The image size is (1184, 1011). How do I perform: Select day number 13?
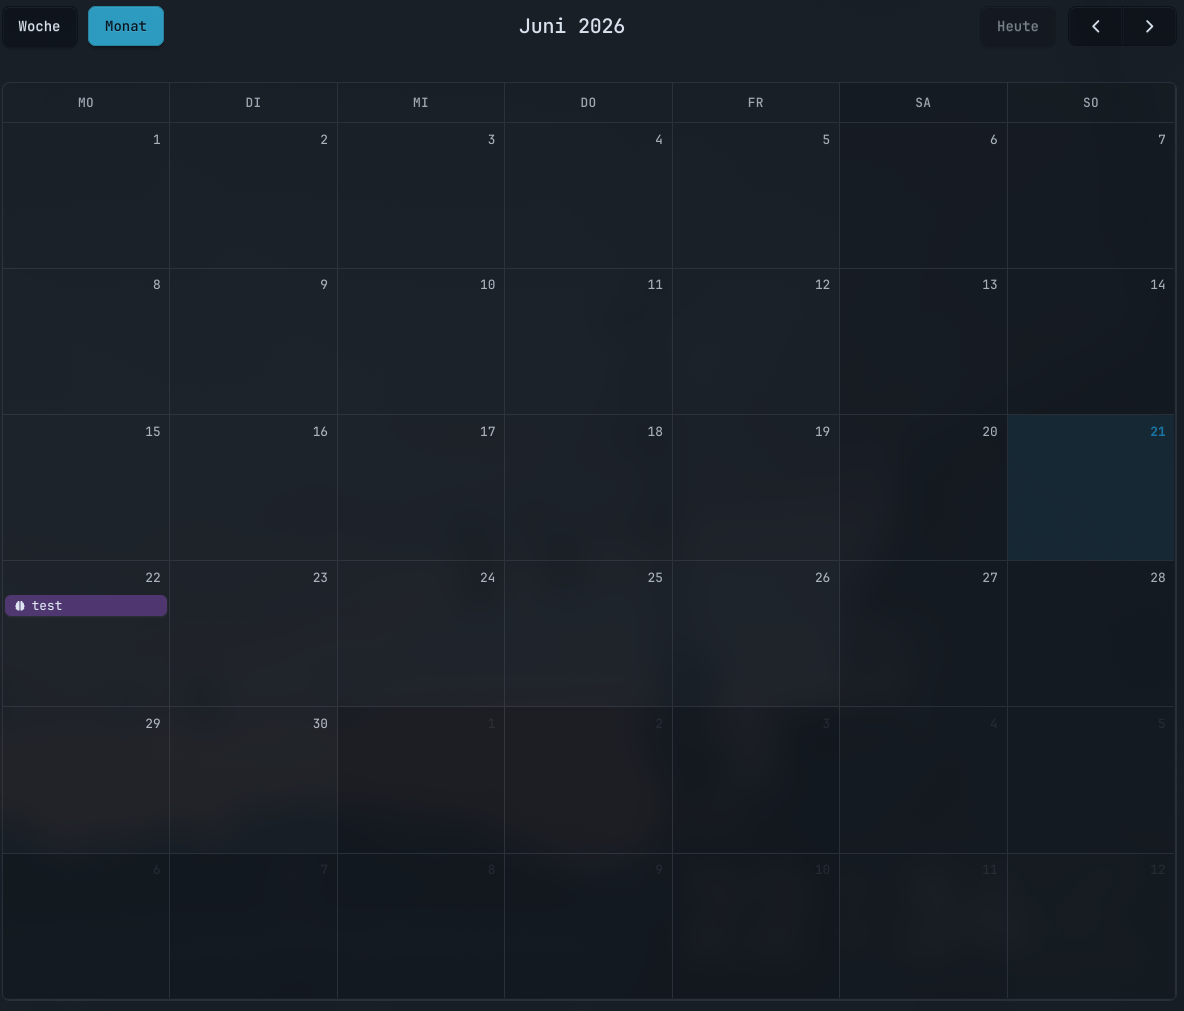(x=990, y=285)
